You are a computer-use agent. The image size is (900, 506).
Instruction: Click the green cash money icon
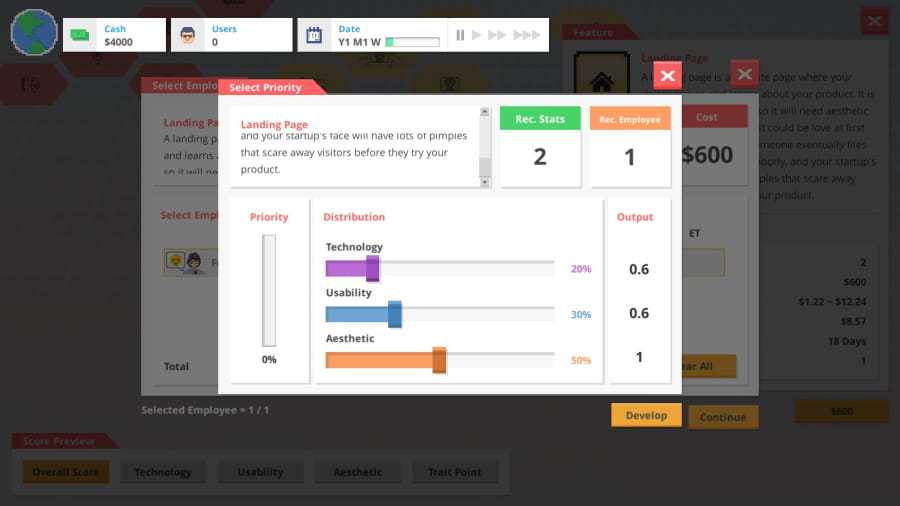tap(81, 35)
